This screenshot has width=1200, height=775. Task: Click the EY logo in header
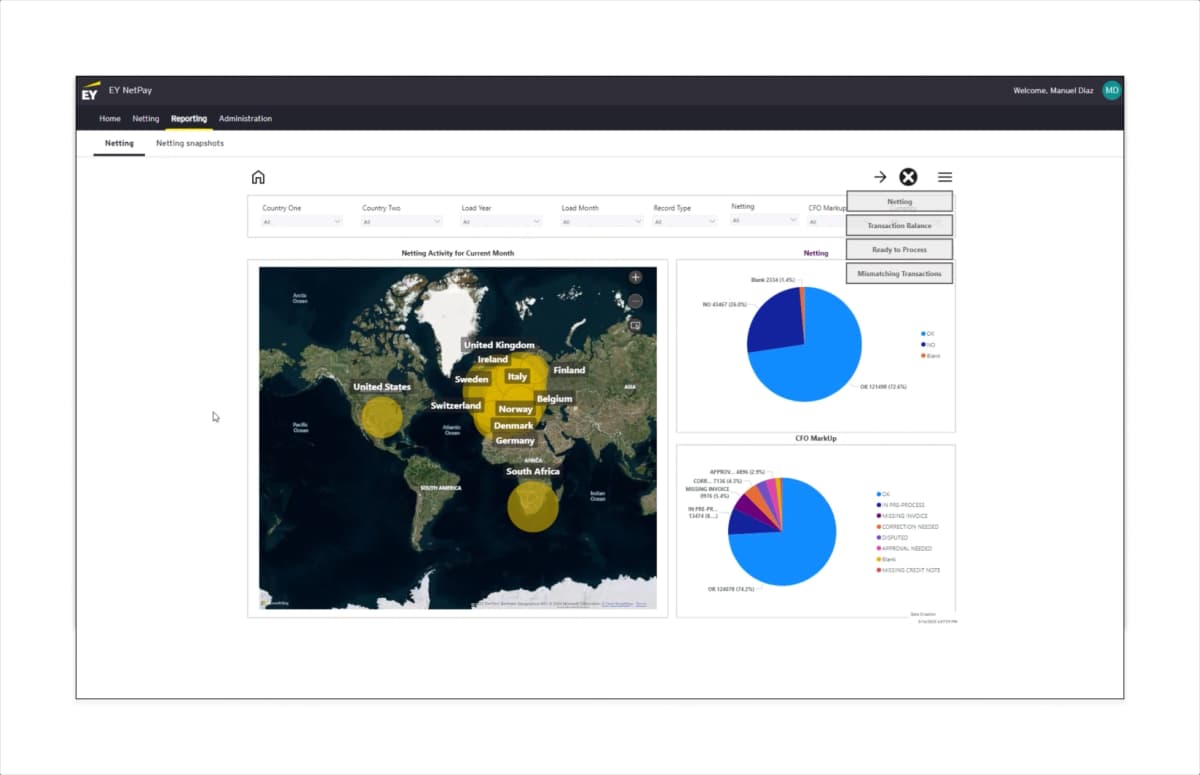tap(90, 91)
